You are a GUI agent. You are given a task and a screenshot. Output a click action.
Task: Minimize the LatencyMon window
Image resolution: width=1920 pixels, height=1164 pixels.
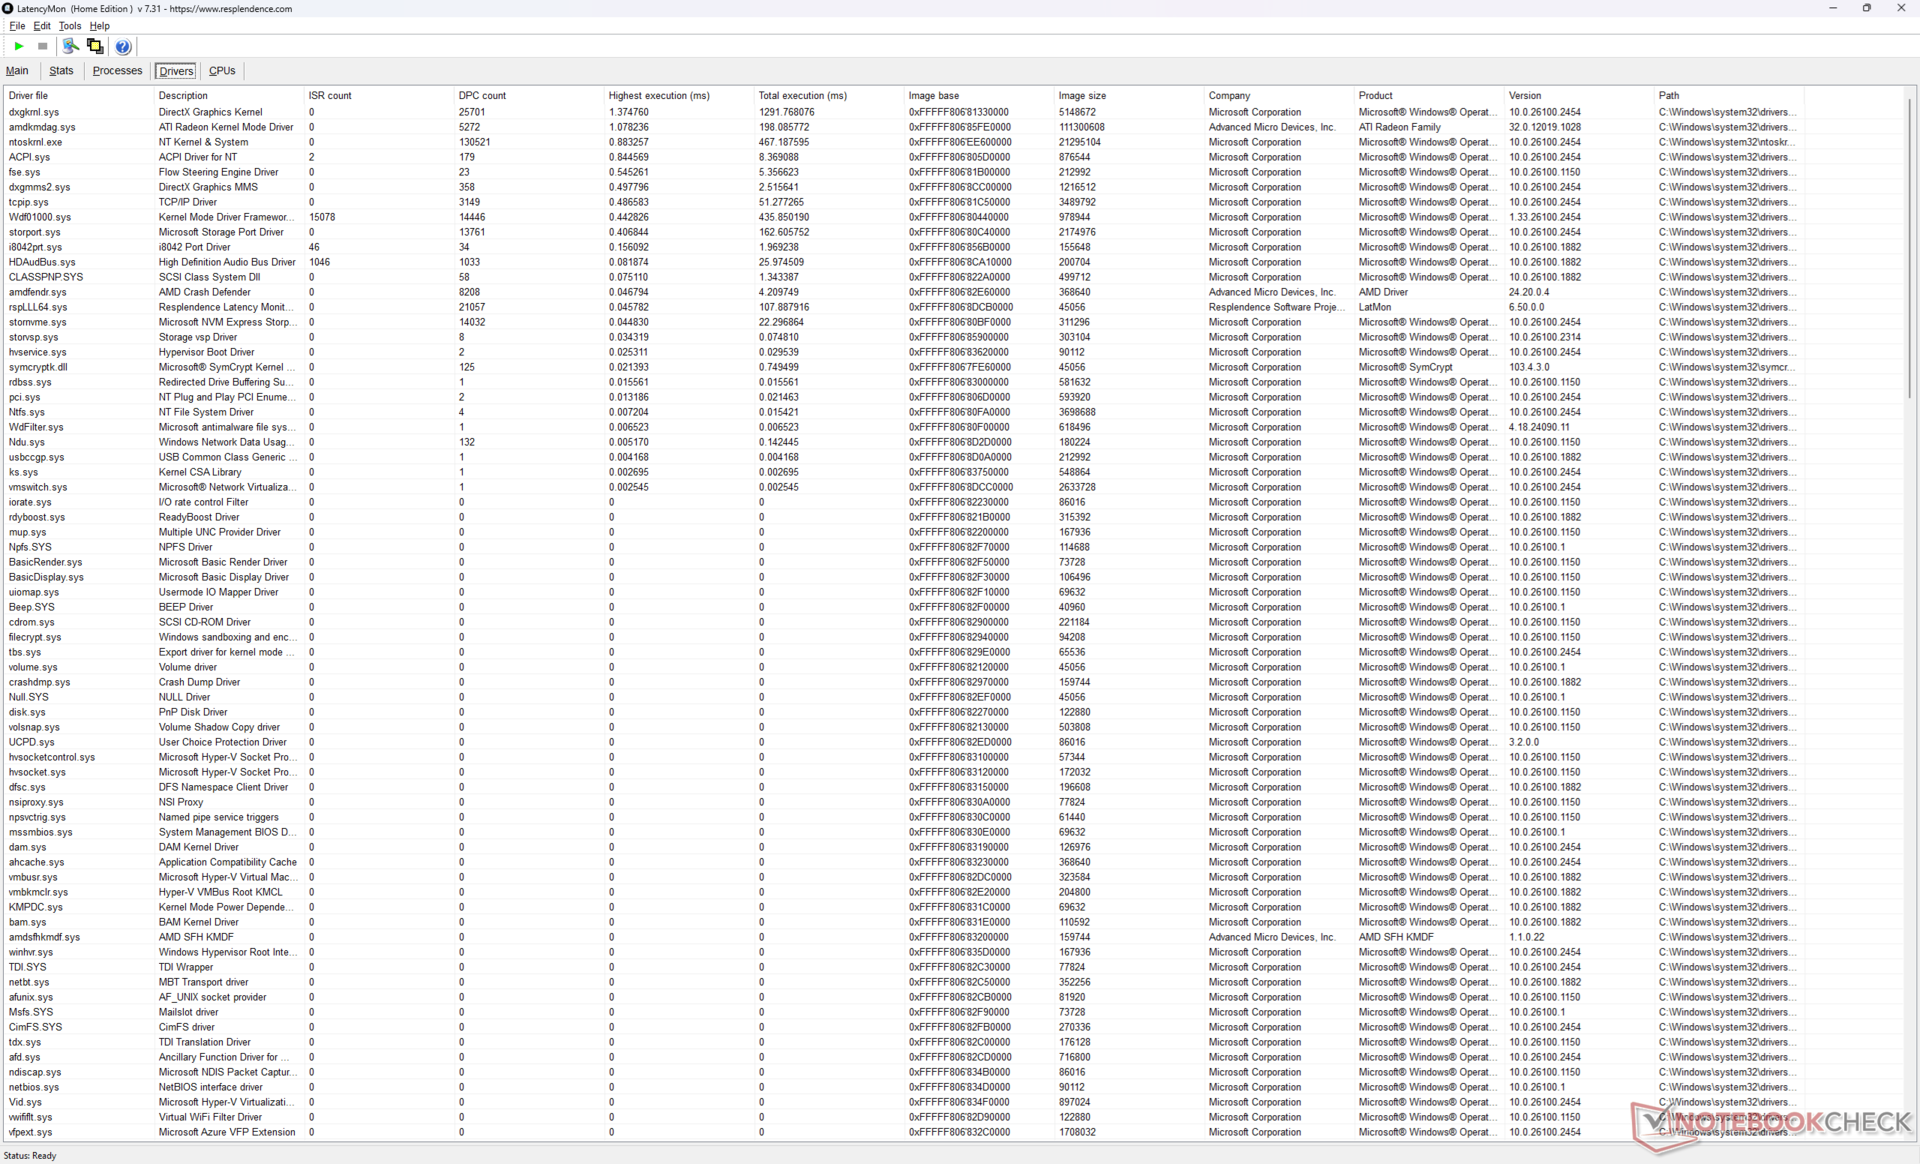click(x=1832, y=8)
